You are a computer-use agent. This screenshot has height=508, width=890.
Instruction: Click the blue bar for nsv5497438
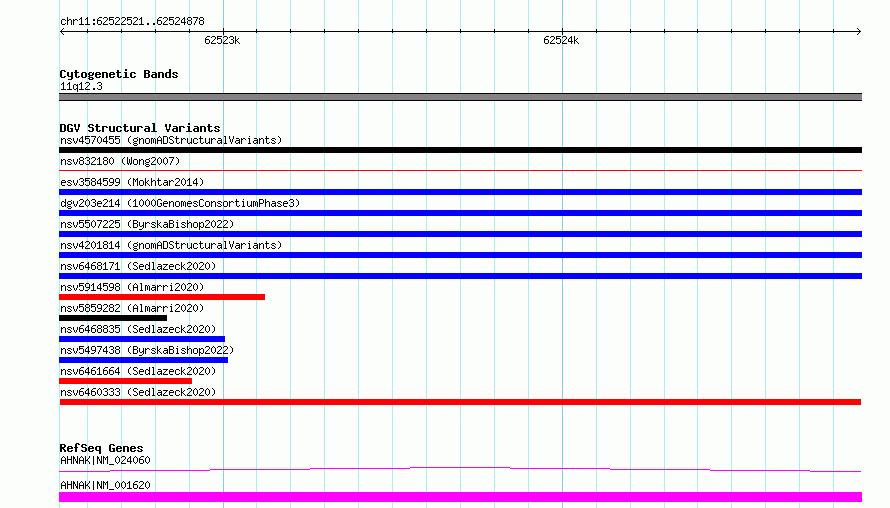click(144, 360)
